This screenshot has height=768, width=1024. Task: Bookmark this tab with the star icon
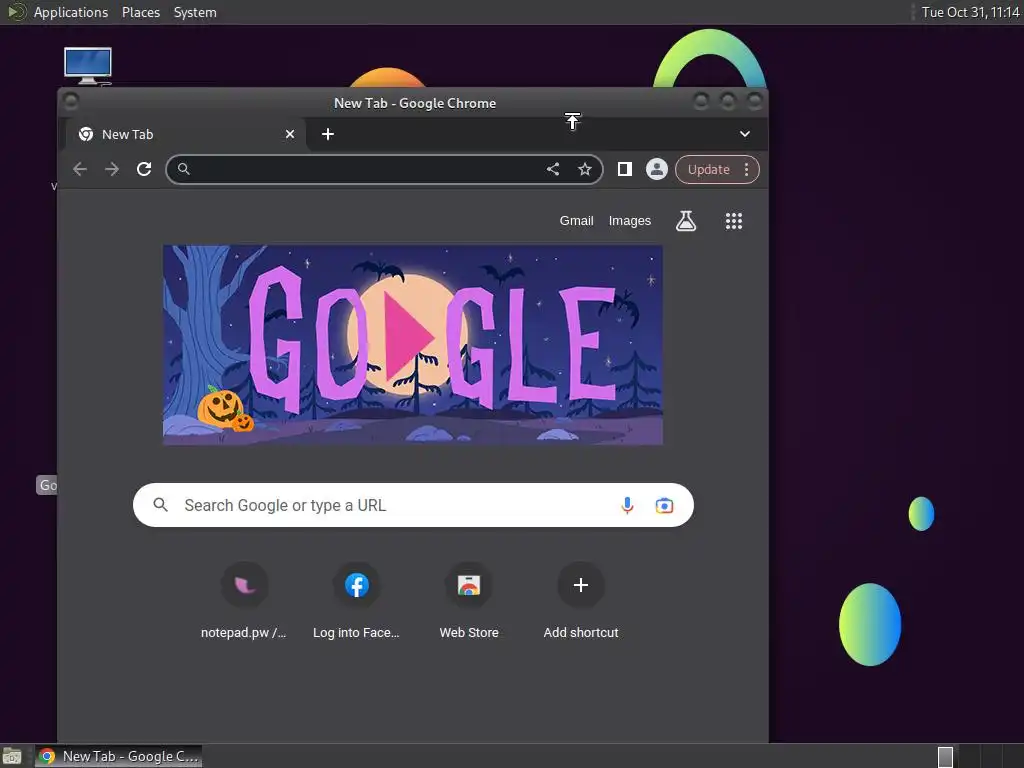click(x=585, y=170)
